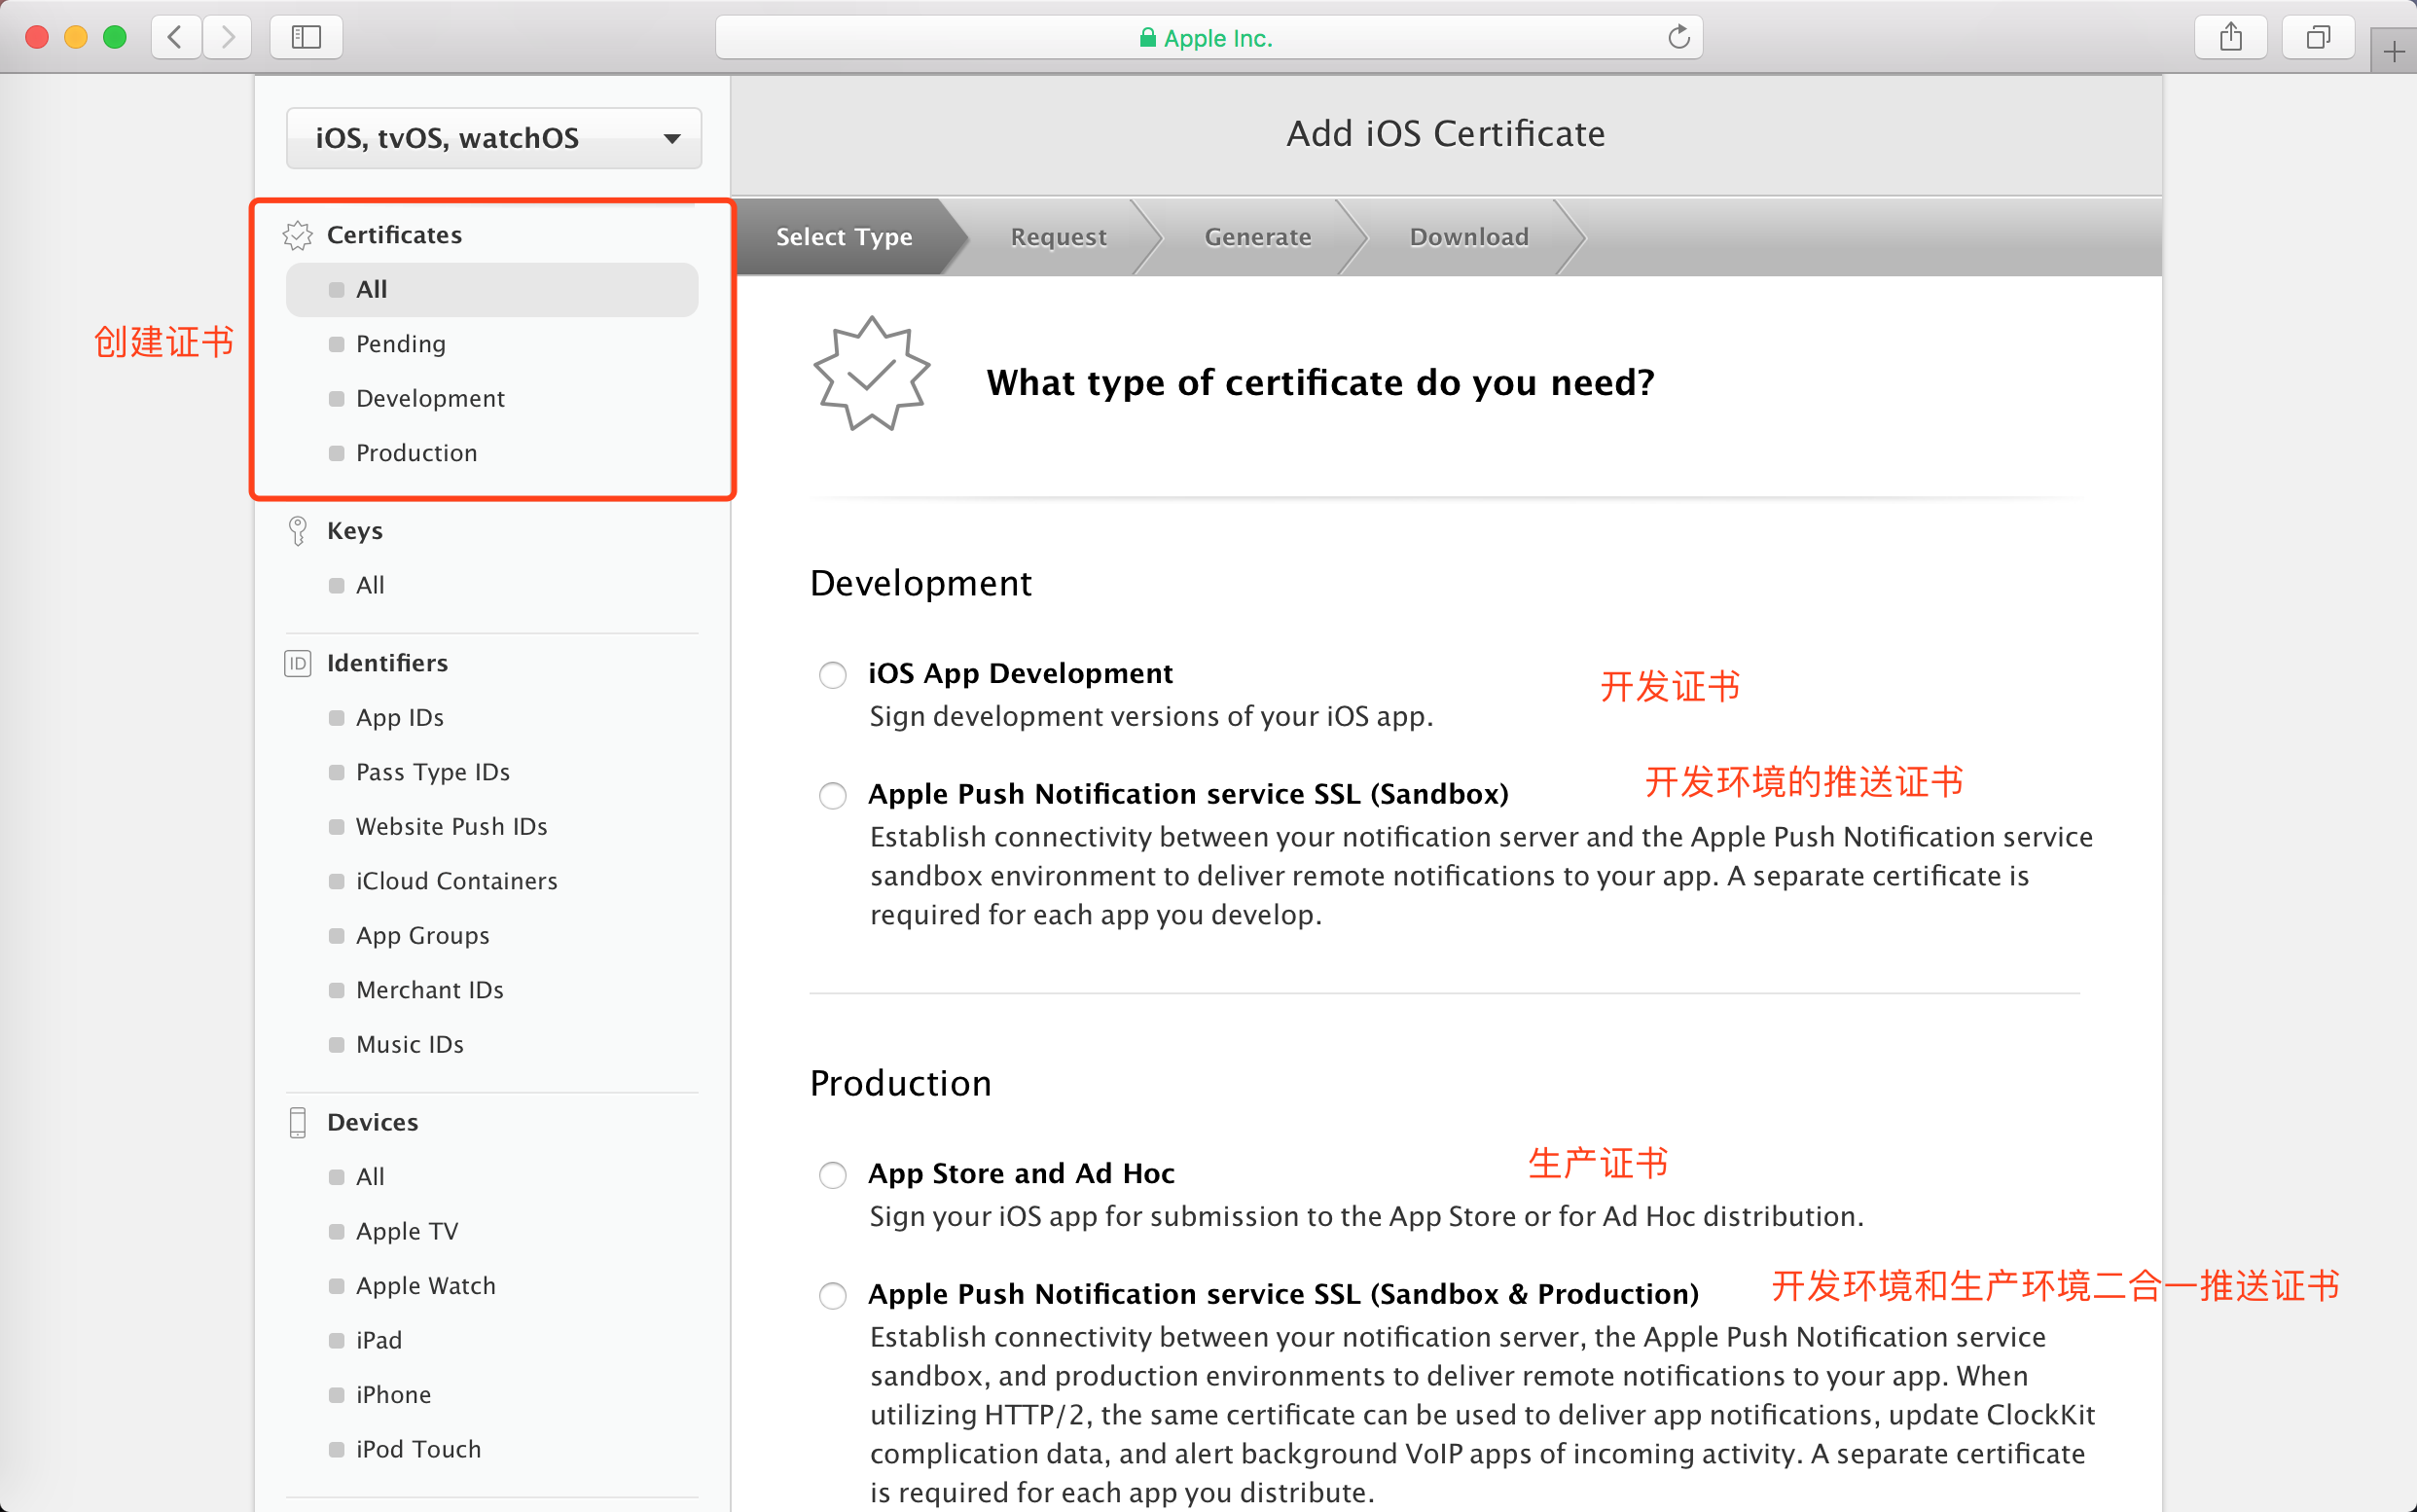The width and height of the screenshot is (2417, 1512).
Task: Click the Download step
Action: click(x=1469, y=237)
